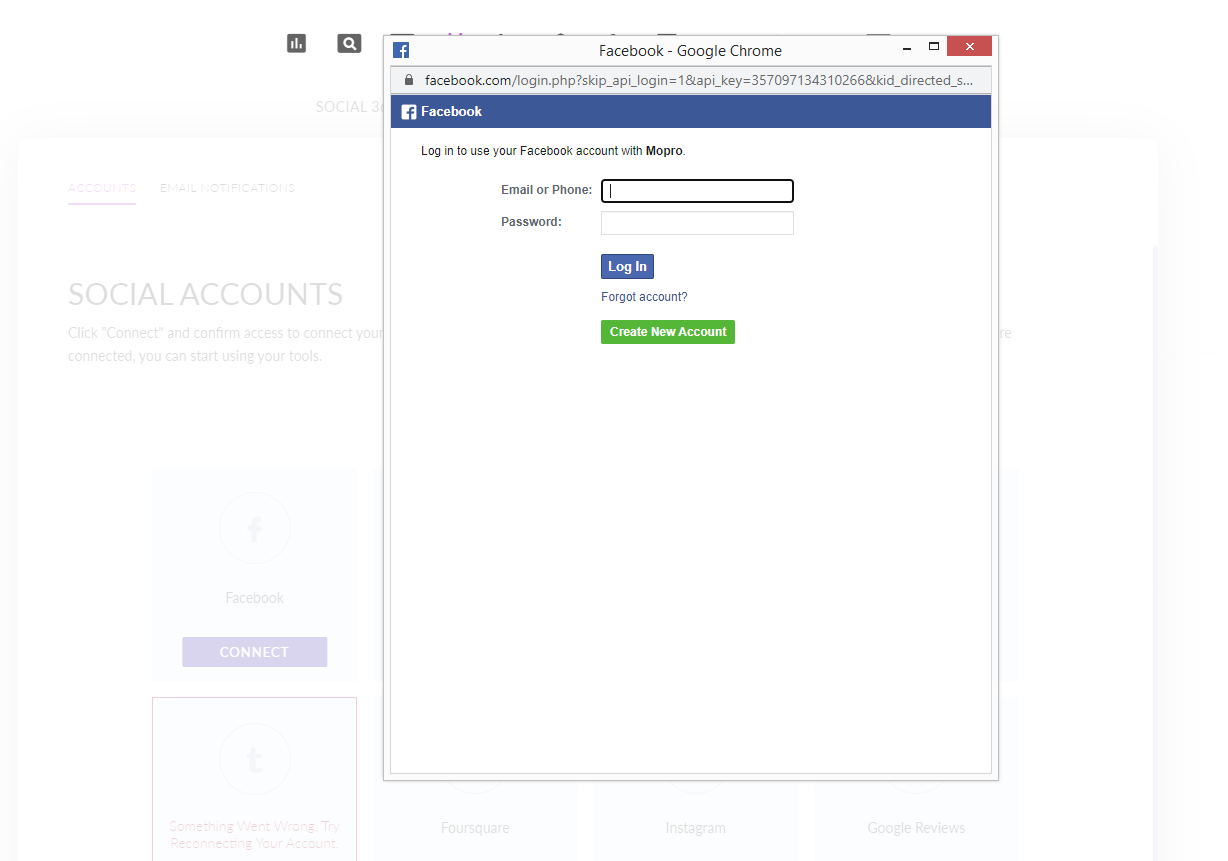Click the Instagram account card label
Screen dimensions: 1228x861
click(x=695, y=828)
